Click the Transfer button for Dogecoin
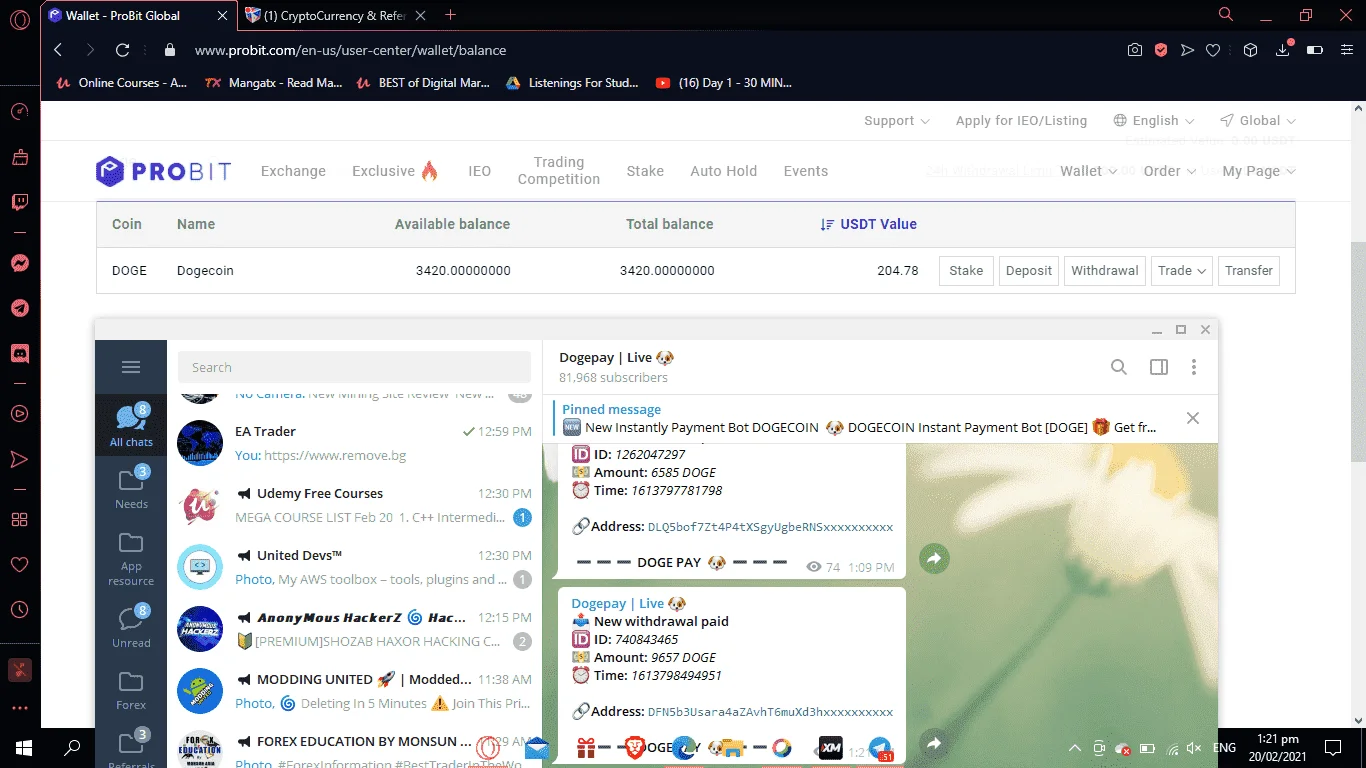Image resolution: width=1366 pixels, height=768 pixels. [1249, 270]
